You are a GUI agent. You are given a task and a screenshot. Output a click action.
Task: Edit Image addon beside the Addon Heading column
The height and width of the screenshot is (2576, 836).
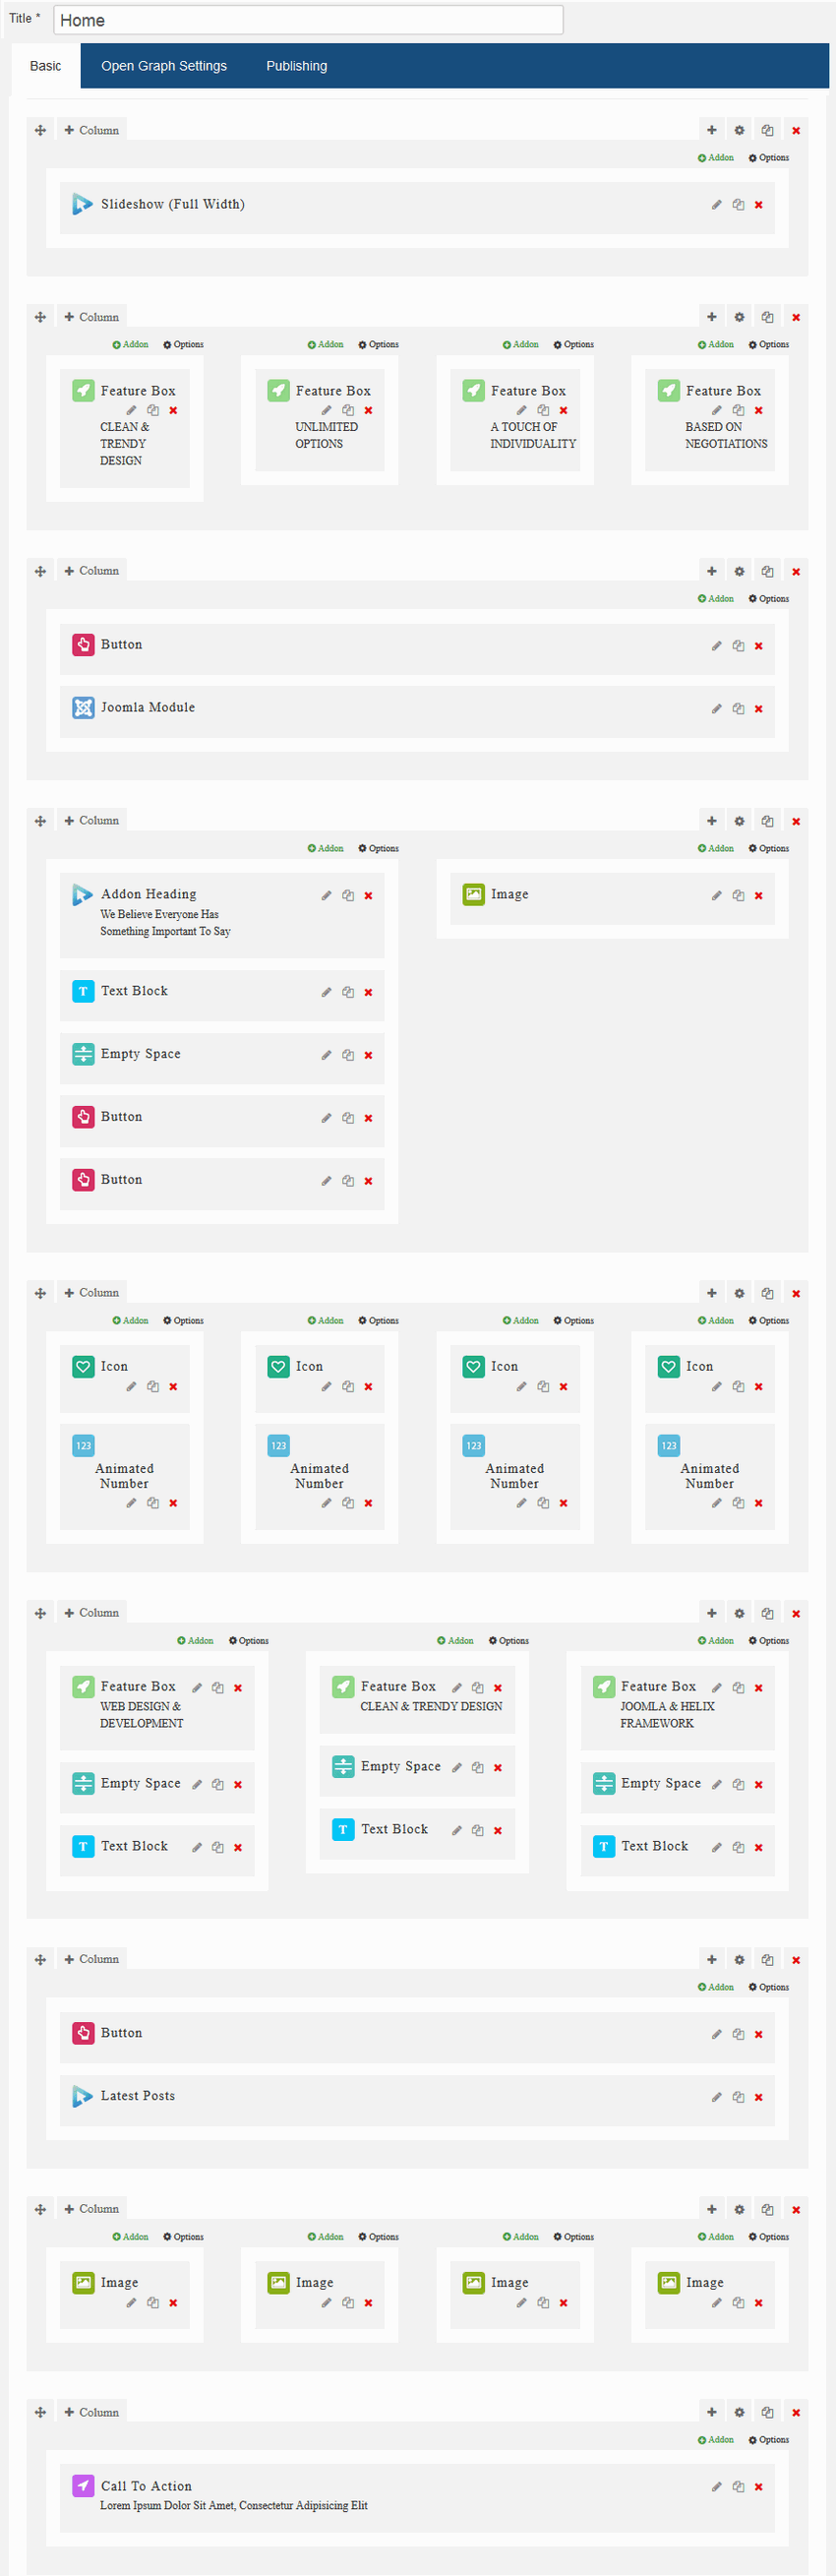point(716,896)
